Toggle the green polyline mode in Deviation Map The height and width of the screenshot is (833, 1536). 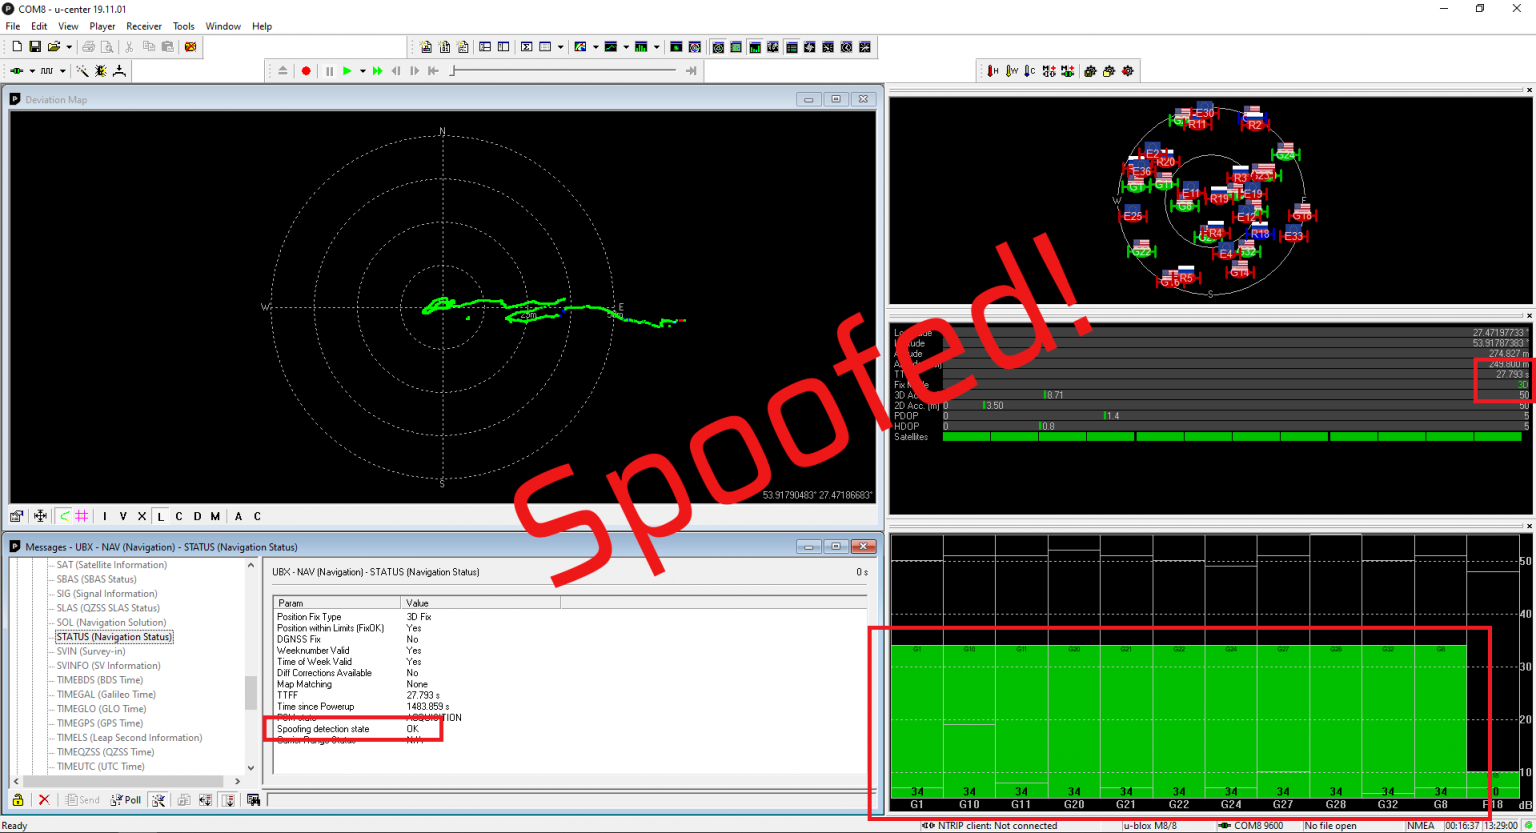62,516
